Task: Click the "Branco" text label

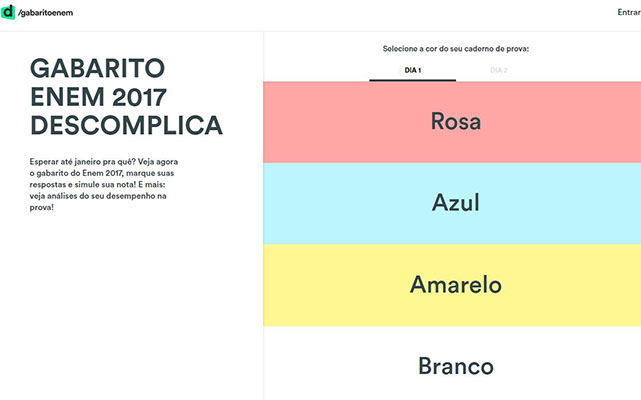Action: tap(455, 366)
